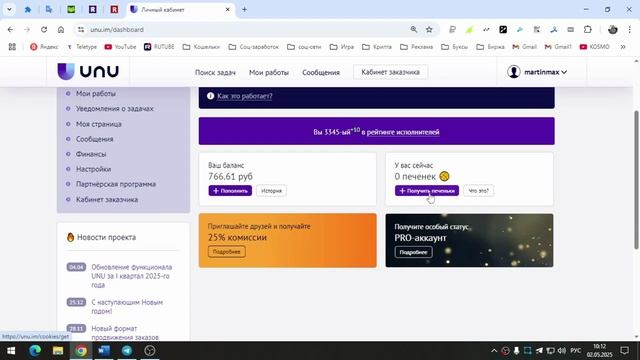Click the cookie icon next to 0 печенек
The image size is (640, 360).
[x=444, y=176]
